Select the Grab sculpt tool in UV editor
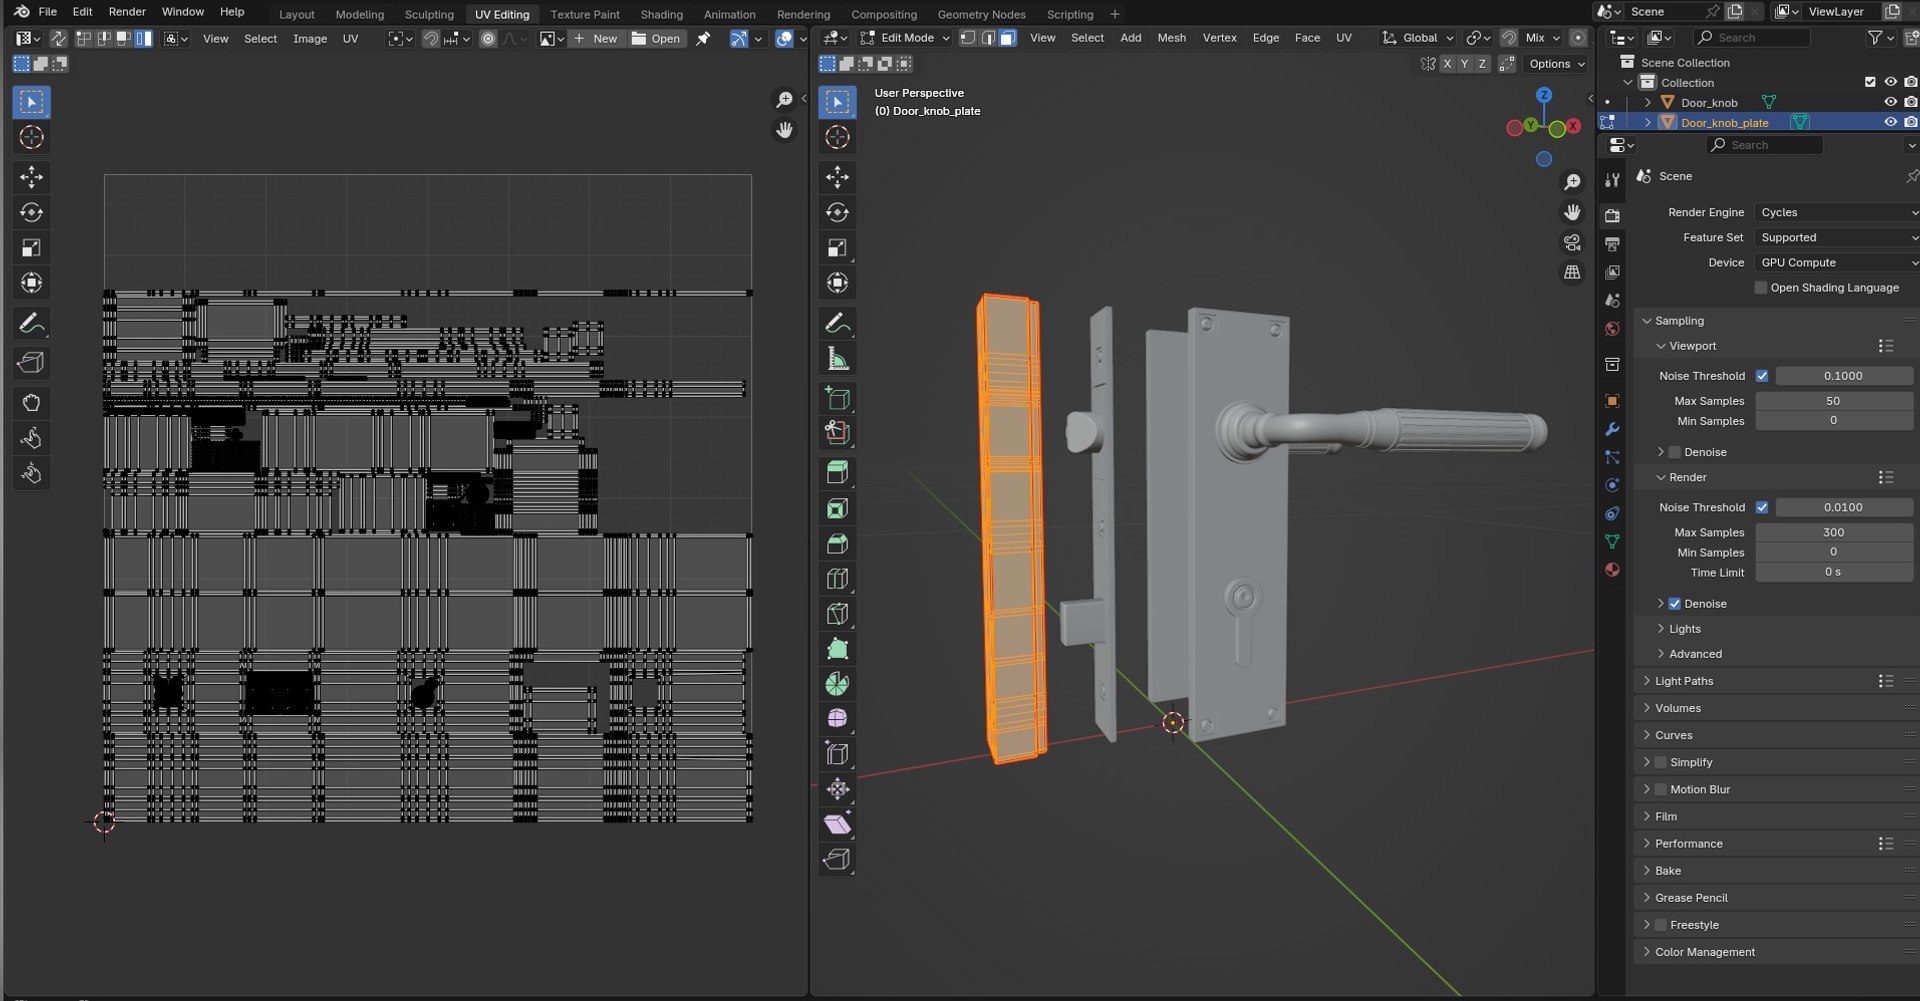 32,403
